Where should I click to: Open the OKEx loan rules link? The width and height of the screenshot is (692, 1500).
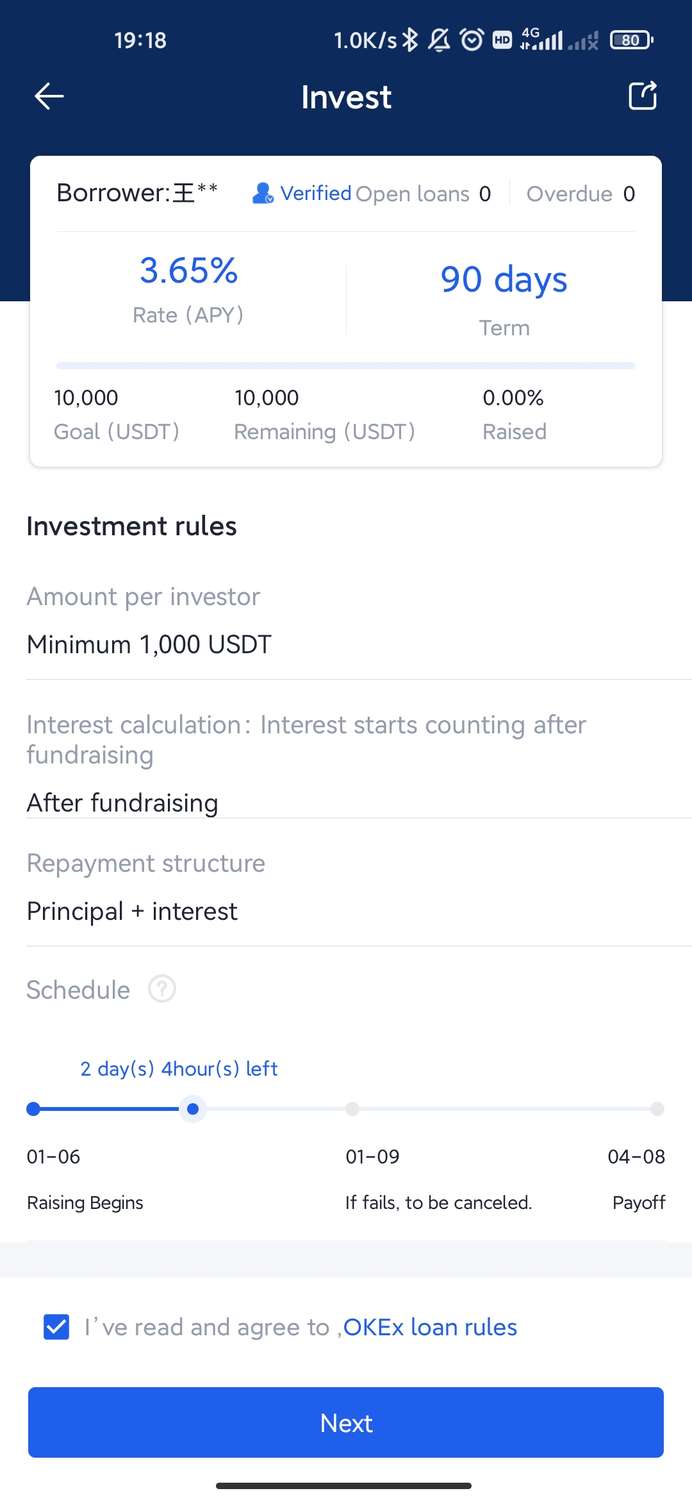tap(430, 1327)
